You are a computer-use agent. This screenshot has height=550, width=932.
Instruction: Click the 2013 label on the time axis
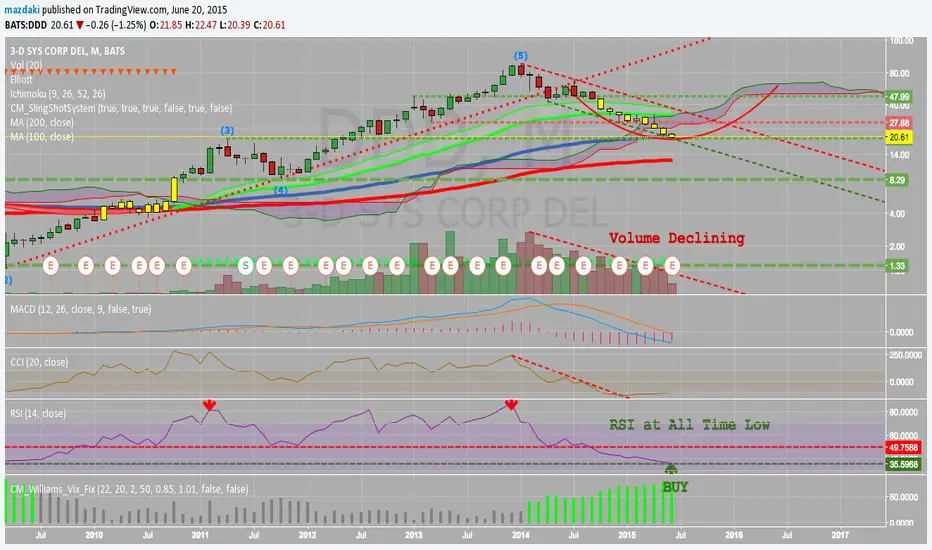414,535
